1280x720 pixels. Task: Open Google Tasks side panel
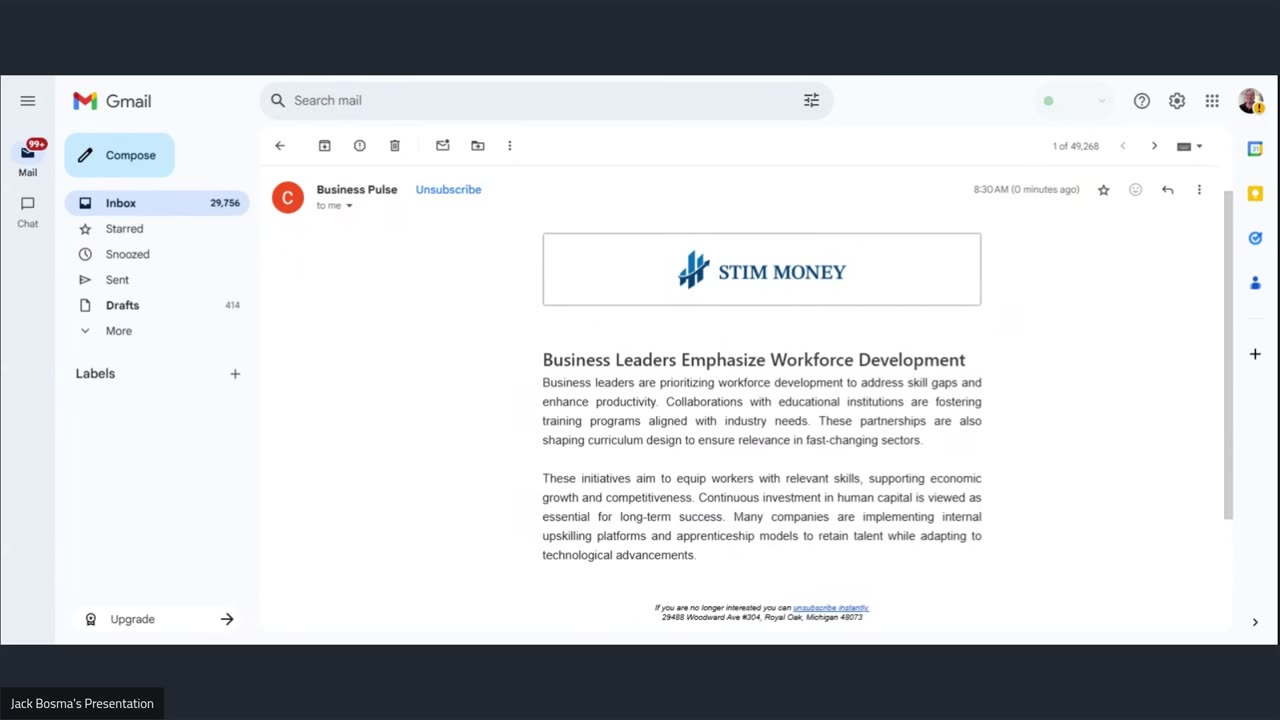click(x=1255, y=238)
